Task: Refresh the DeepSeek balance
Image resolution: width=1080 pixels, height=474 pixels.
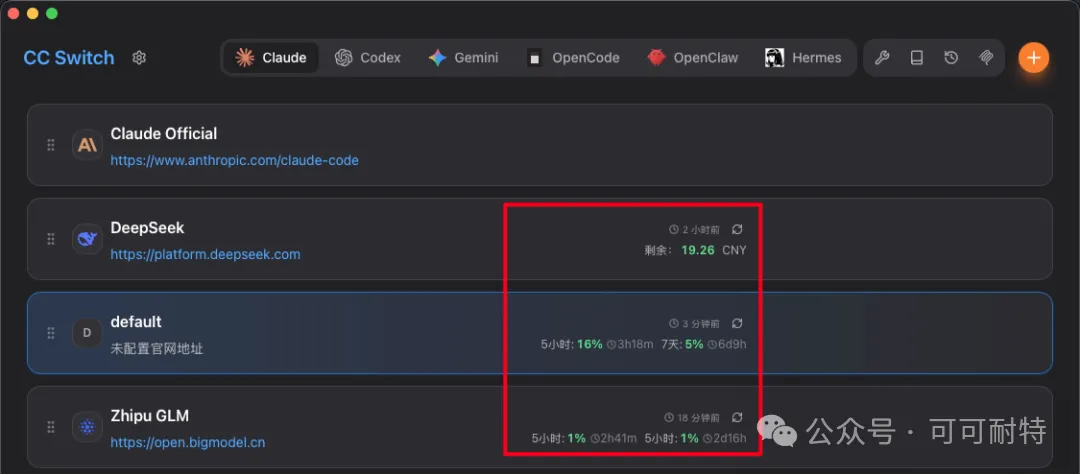Action: (x=737, y=229)
